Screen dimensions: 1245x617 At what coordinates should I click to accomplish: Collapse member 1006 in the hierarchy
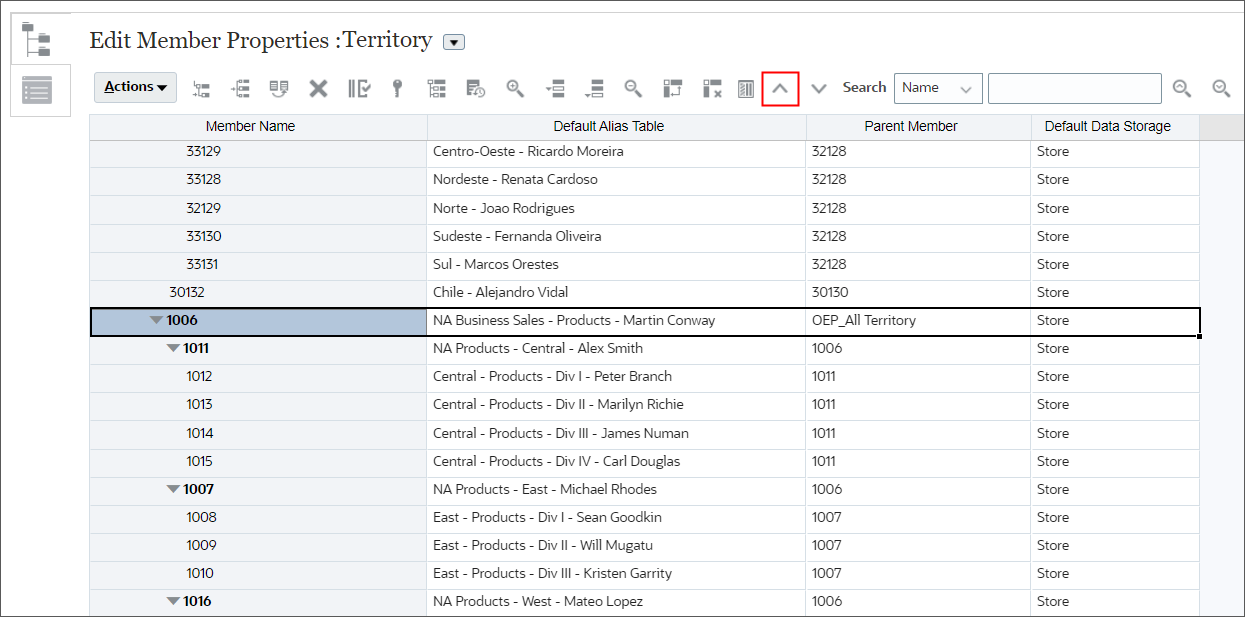pyautogui.click(x=155, y=320)
